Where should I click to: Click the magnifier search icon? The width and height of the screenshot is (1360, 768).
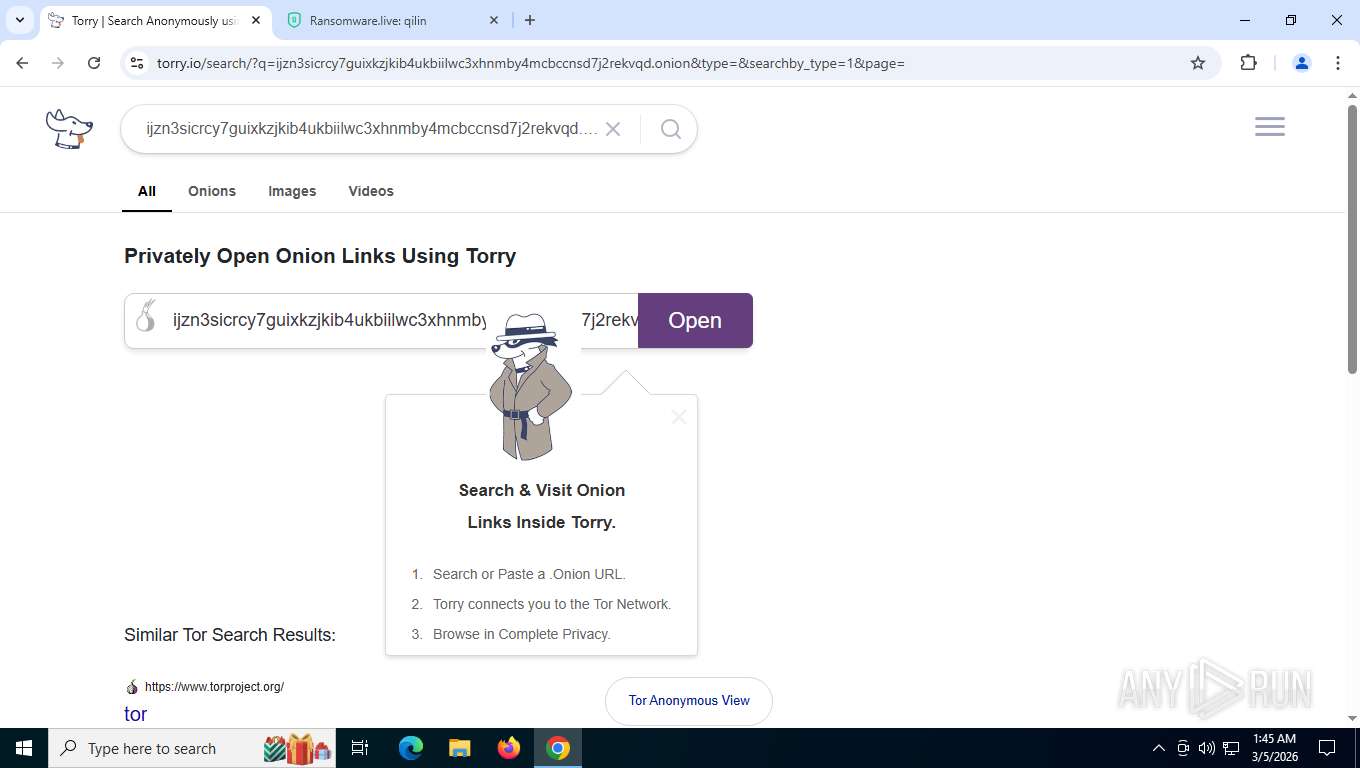pos(671,129)
